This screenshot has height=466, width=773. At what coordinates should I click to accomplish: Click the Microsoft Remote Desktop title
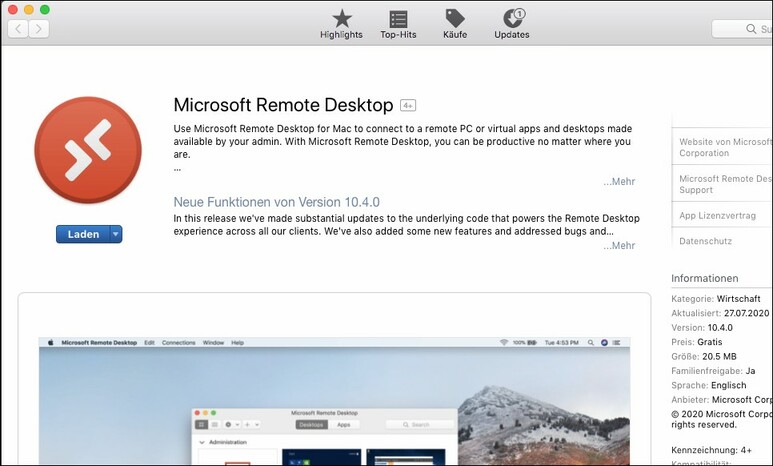pos(283,105)
